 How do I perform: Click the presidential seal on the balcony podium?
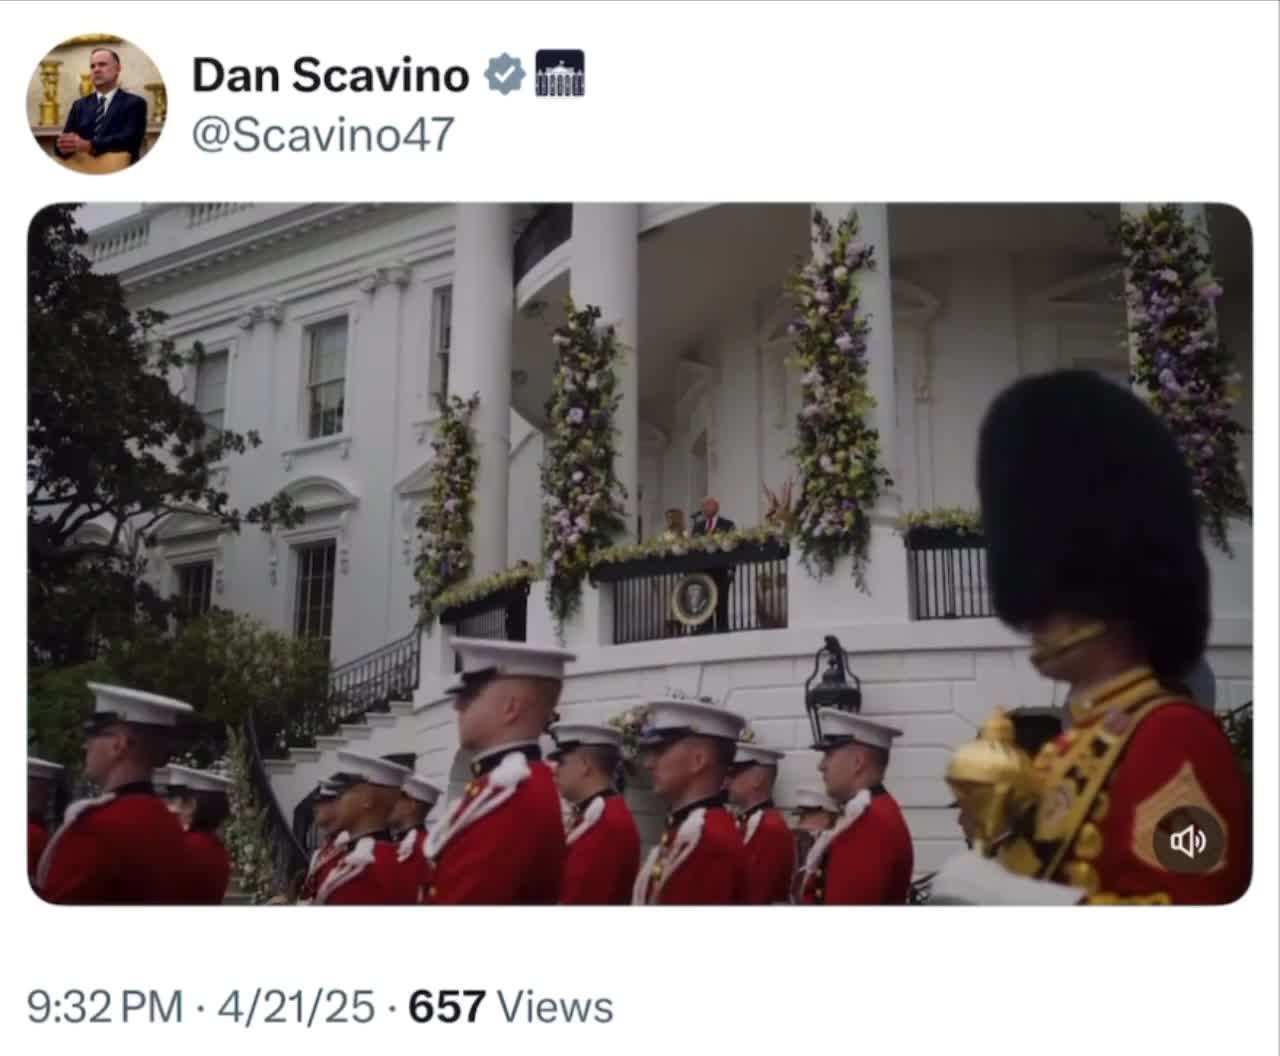coord(694,600)
